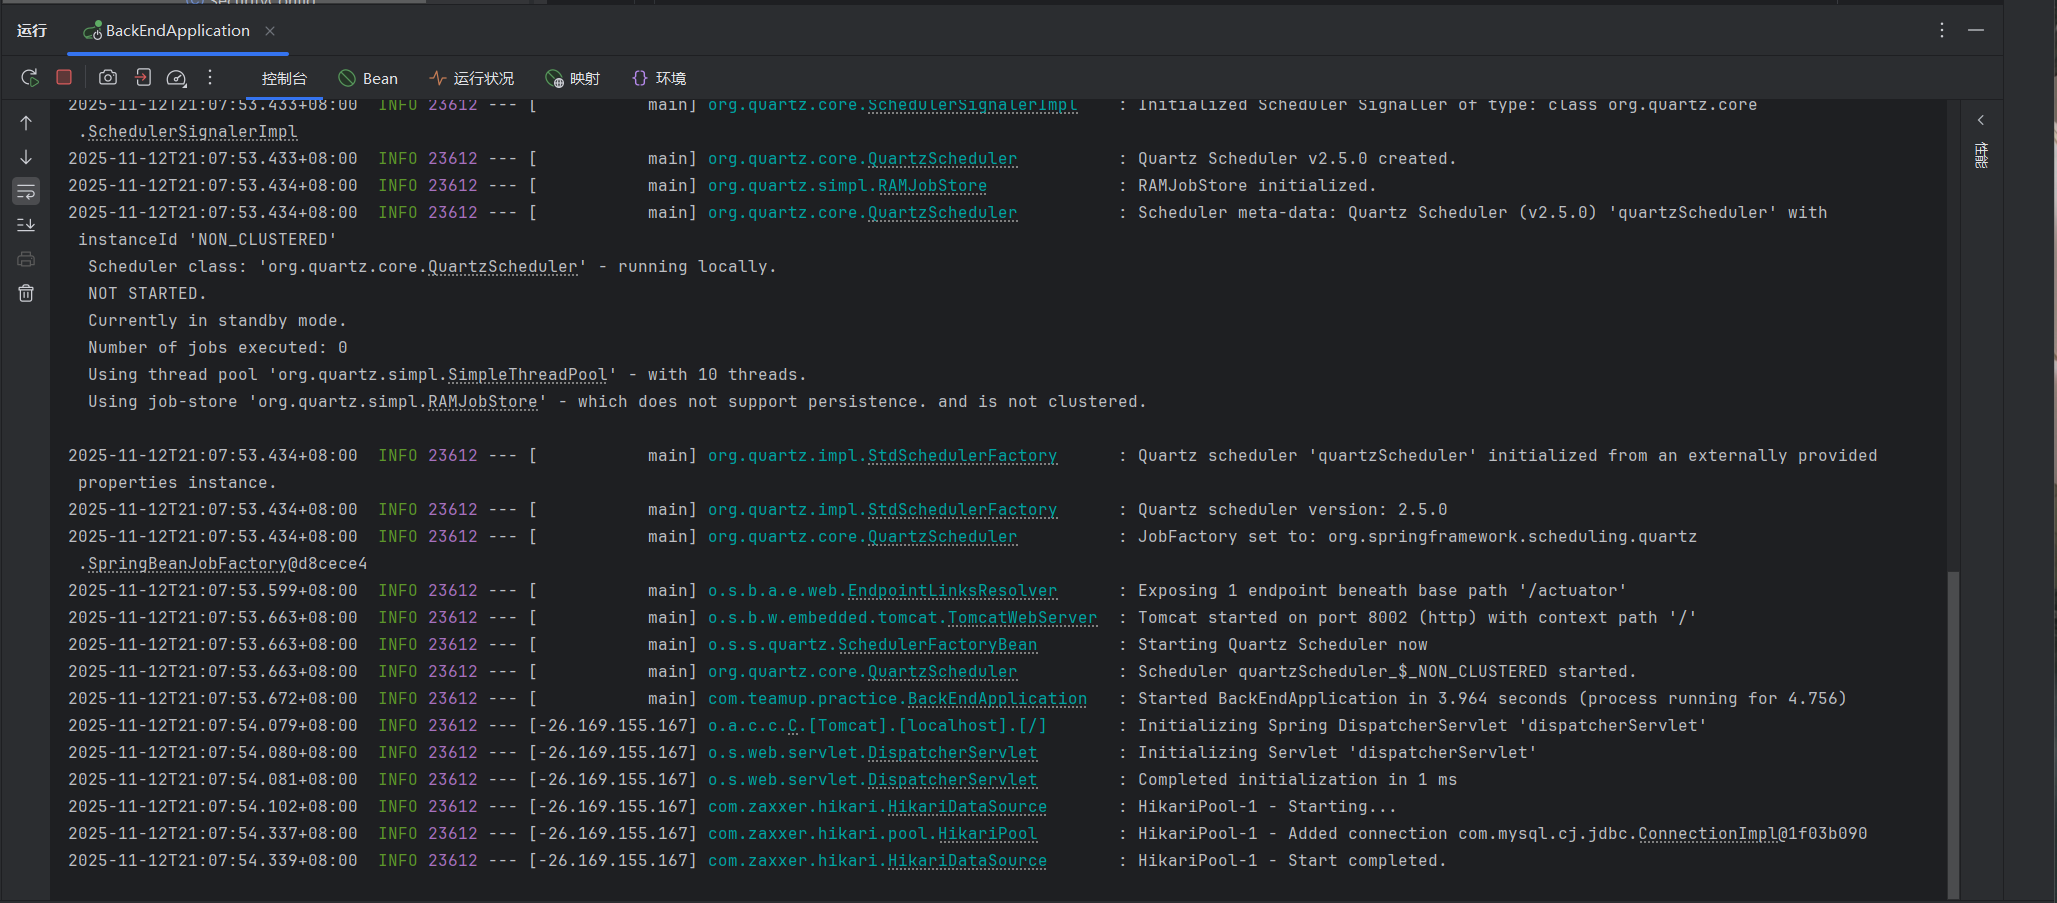Toggle soft-wrap in the console
Screen dimensions: 2057x903
(26, 191)
